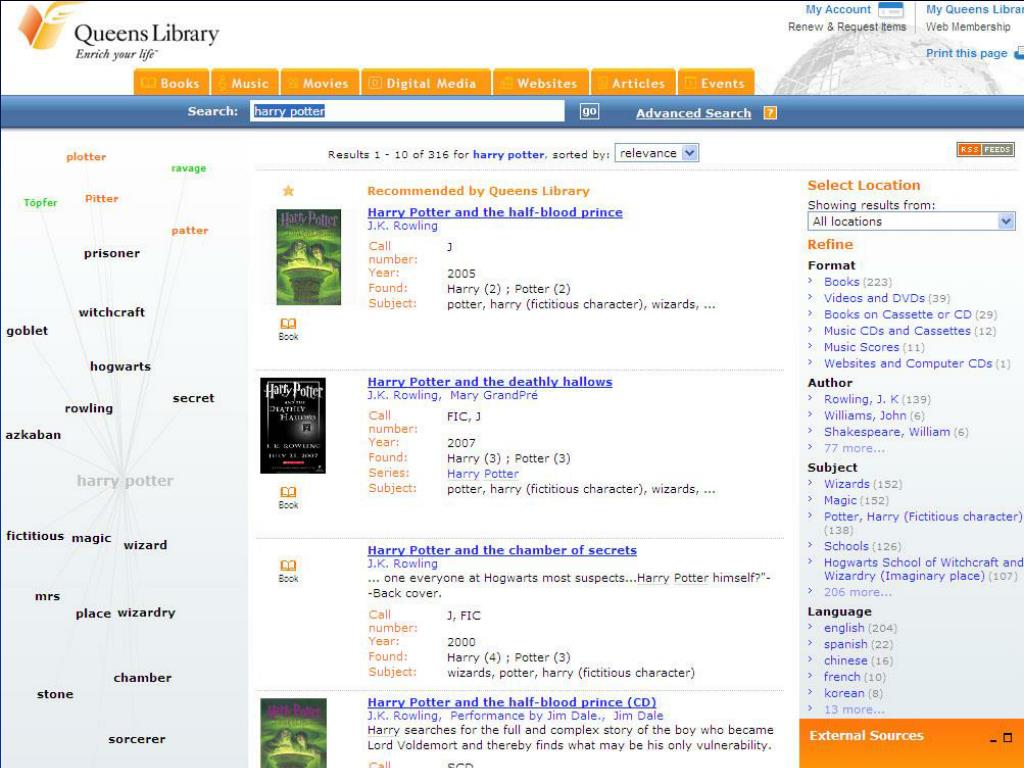This screenshot has height=768, width=1024.
Task: Click word 'sorcerer' in the word cloud
Action: click(136, 739)
